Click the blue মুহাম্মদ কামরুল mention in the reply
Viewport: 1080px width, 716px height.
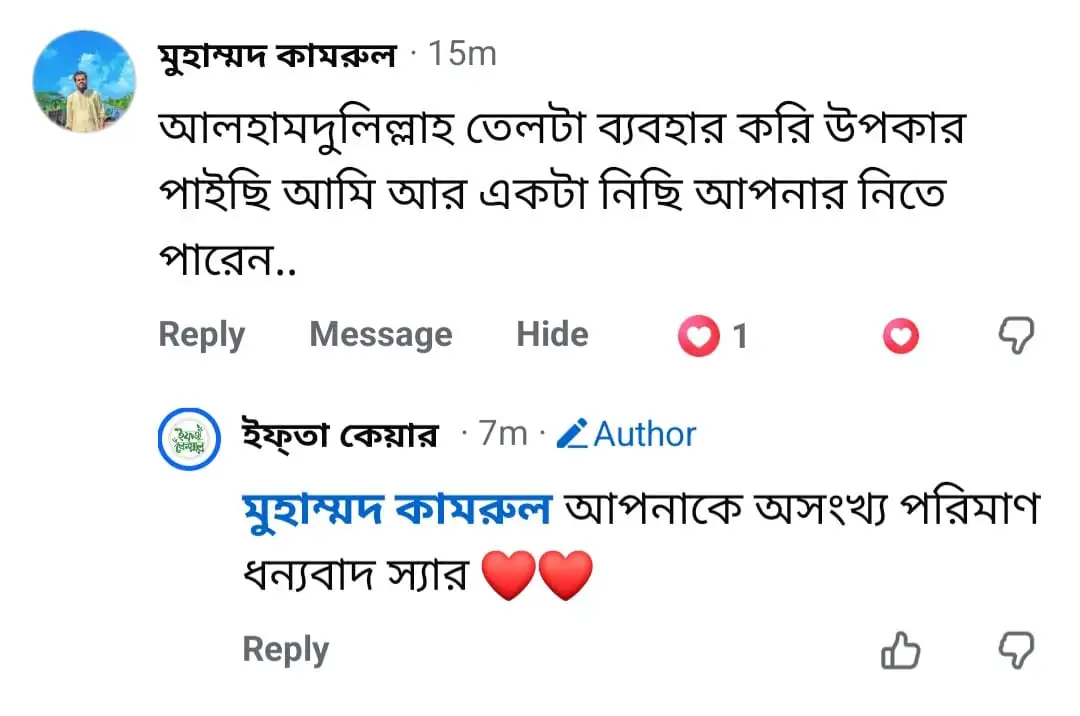(x=397, y=509)
